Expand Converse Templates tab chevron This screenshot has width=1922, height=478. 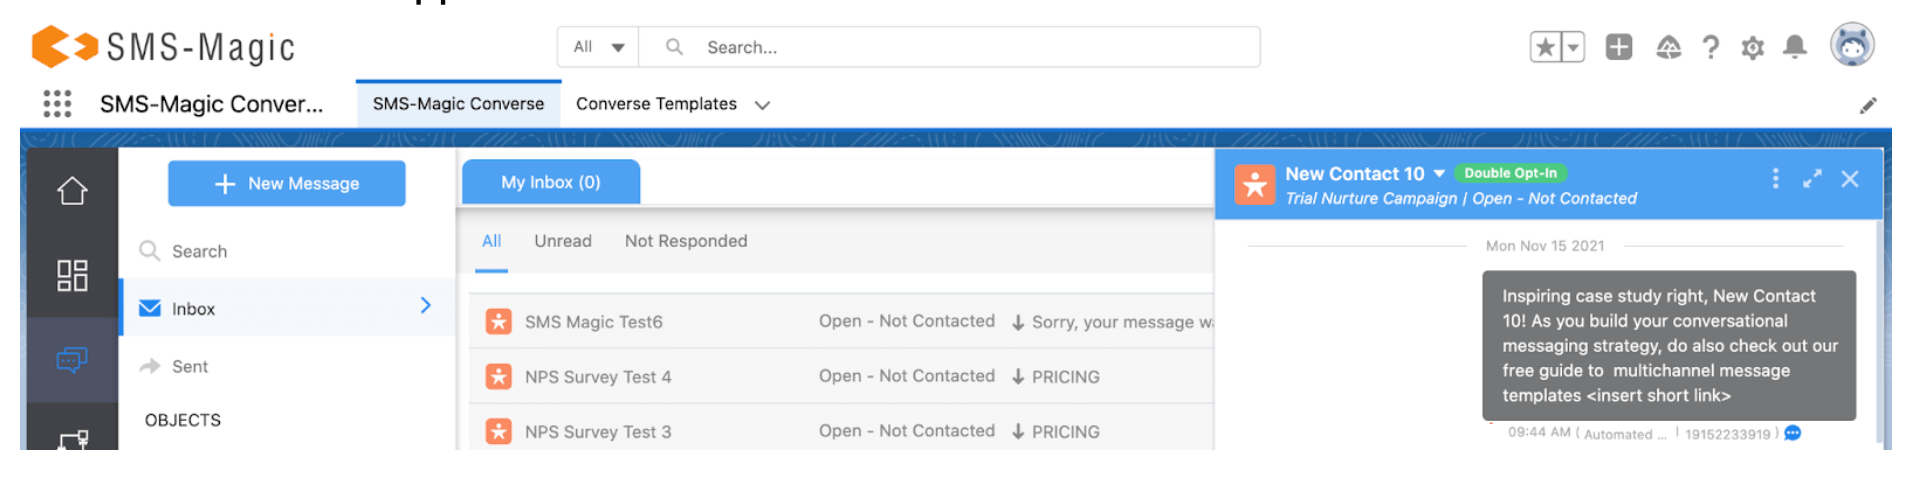tap(762, 105)
